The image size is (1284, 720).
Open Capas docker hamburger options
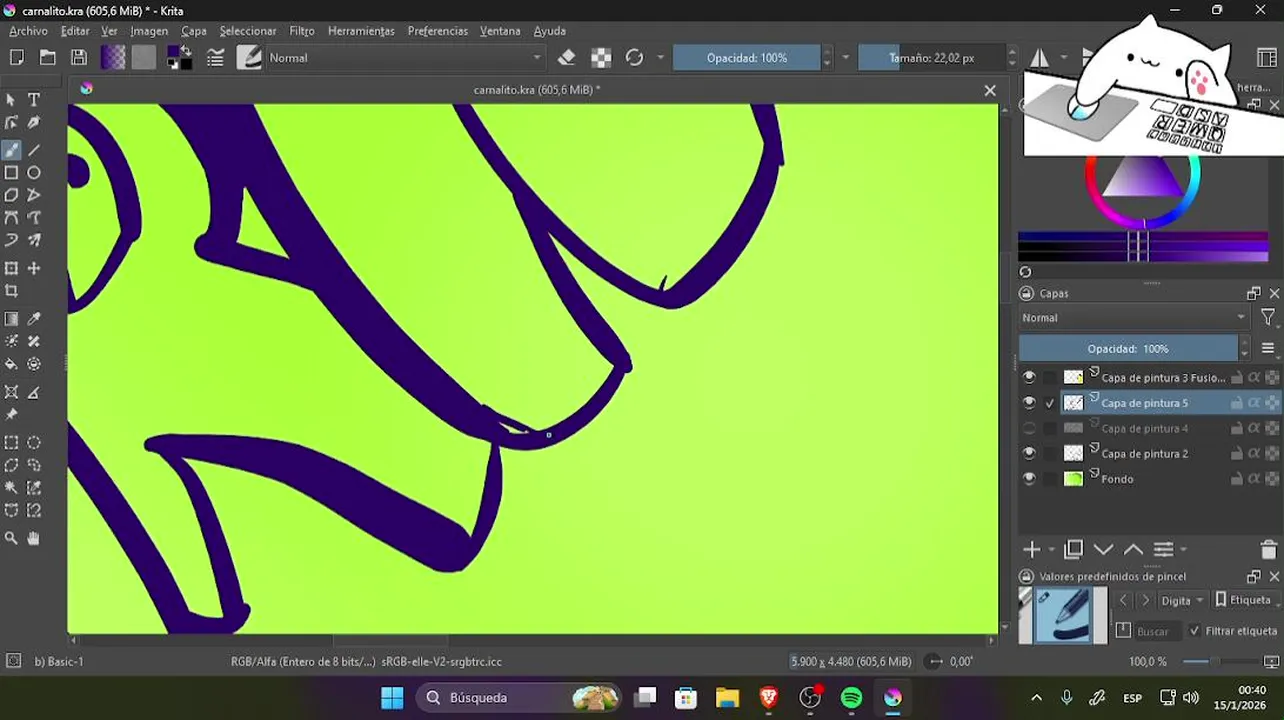click(x=1268, y=348)
